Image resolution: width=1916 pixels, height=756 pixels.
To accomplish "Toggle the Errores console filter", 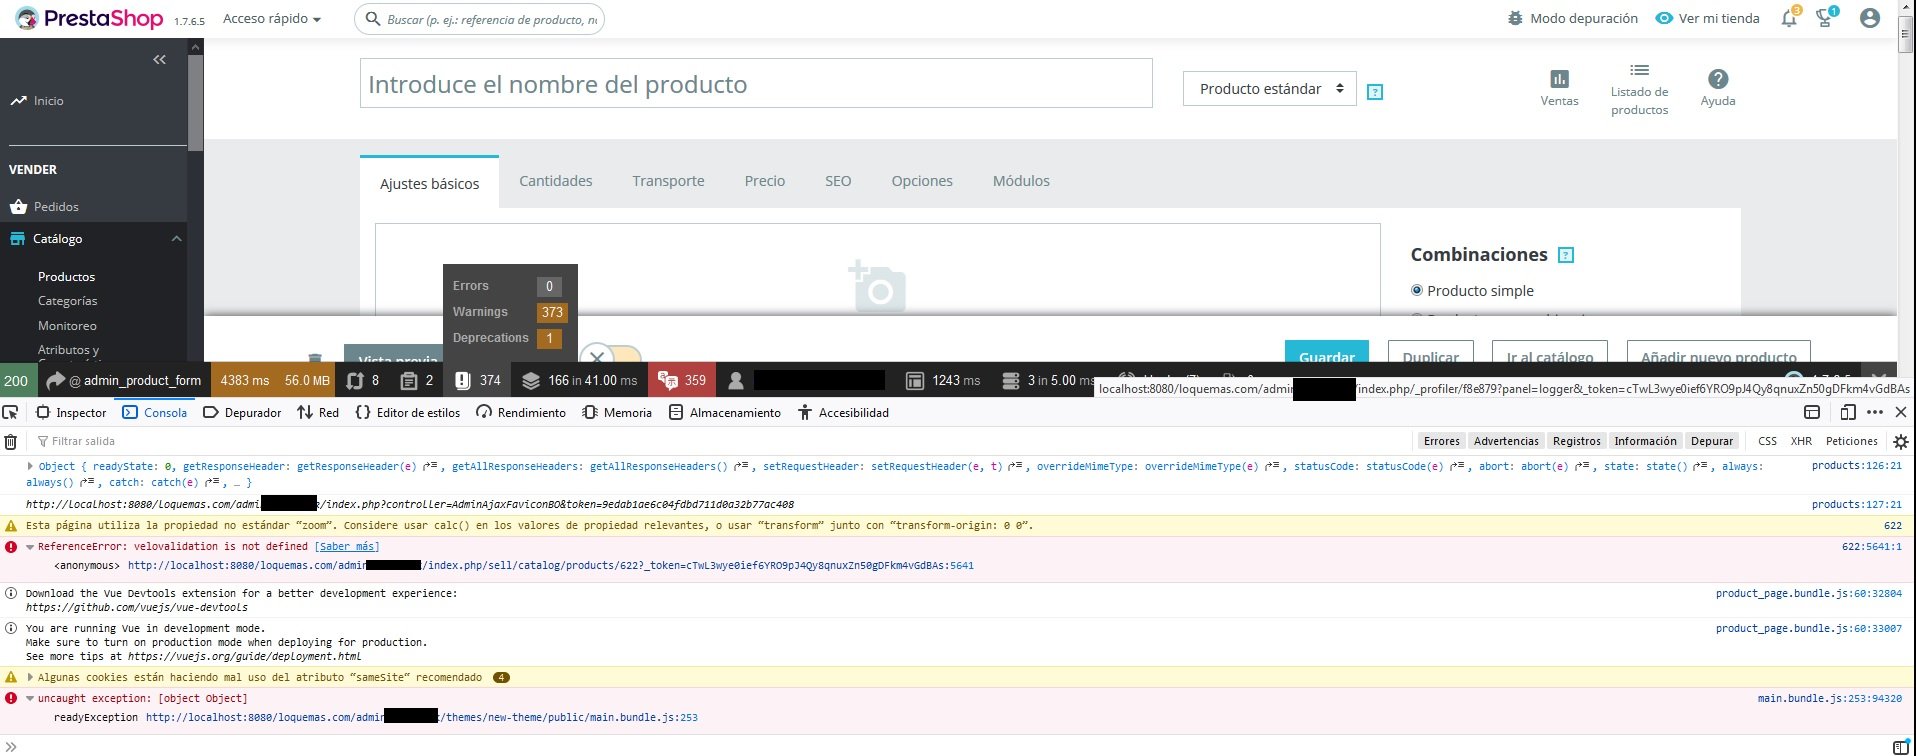I will [x=1441, y=441].
